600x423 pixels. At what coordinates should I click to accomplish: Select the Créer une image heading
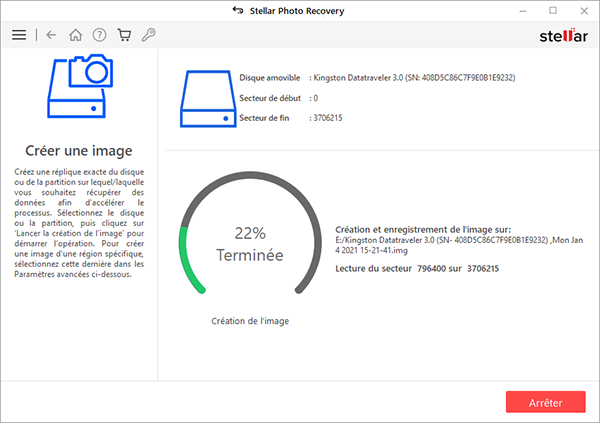[x=79, y=150]
